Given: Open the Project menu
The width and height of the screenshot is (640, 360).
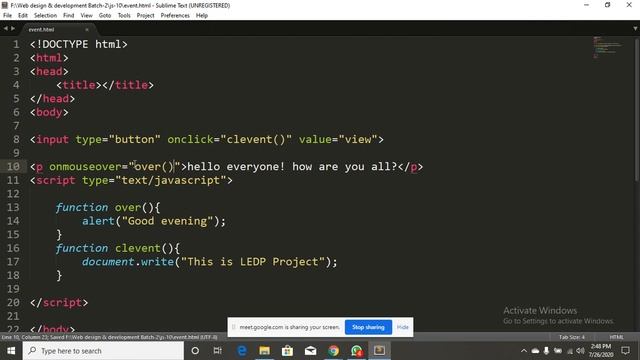Looking at the screenshot, I should [145, 16].
